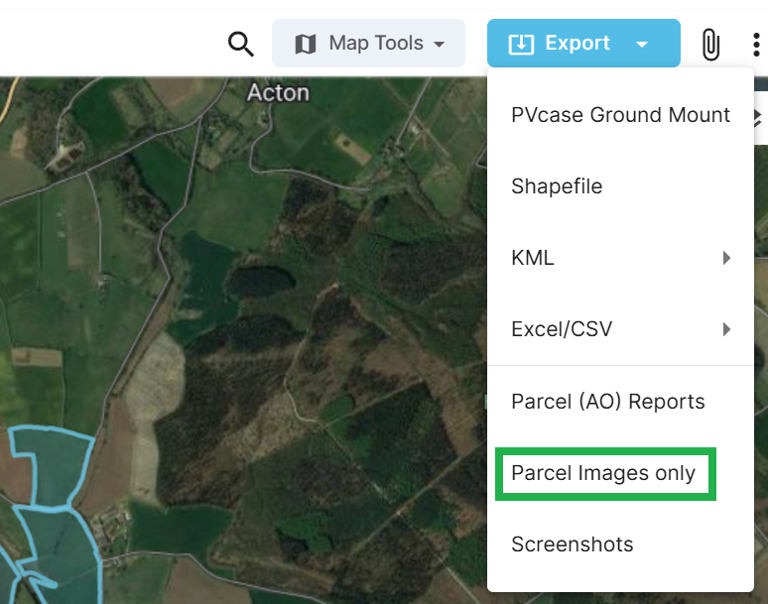This screenshot has width=768, height=604.
Task: Choose Shapefile from Export menu
Action: (x=620, y=186)
